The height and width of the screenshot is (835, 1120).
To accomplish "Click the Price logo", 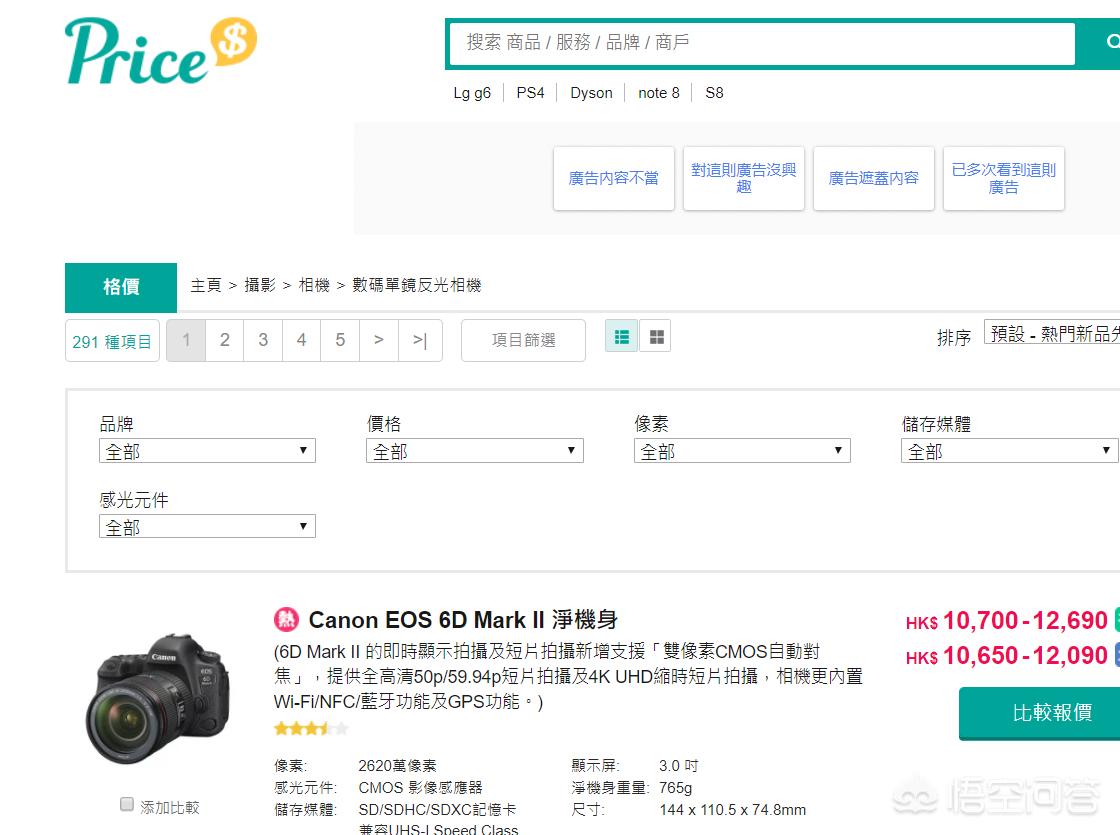I will coord(160,52).
